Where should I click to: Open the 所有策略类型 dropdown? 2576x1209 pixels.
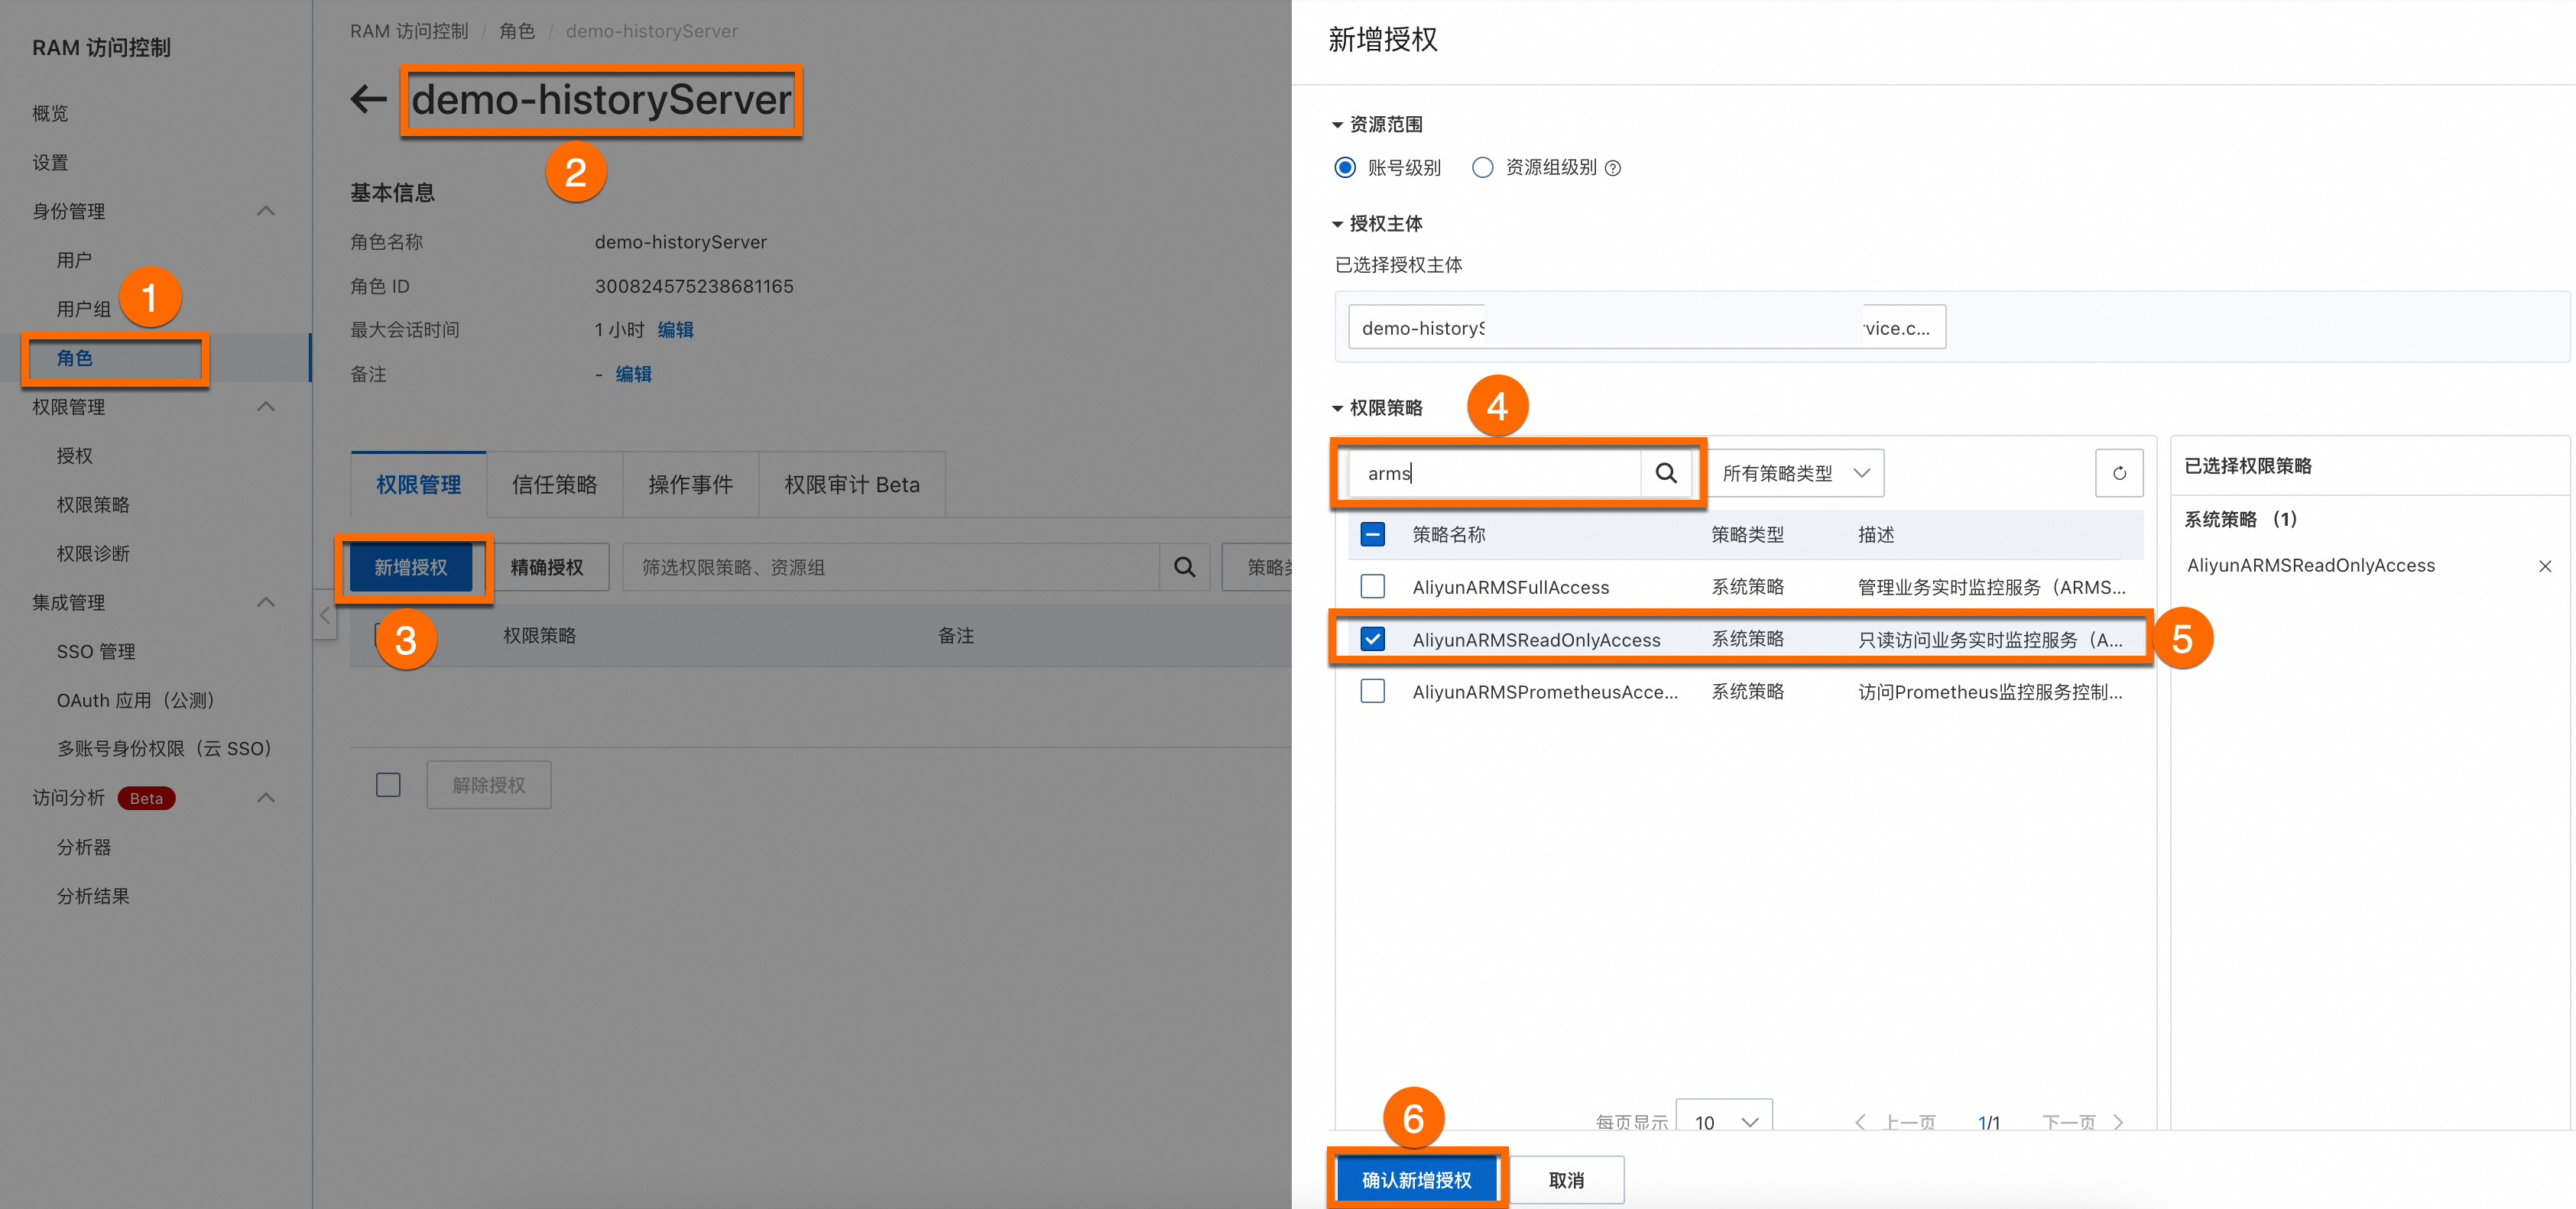tap(1795, 473)
